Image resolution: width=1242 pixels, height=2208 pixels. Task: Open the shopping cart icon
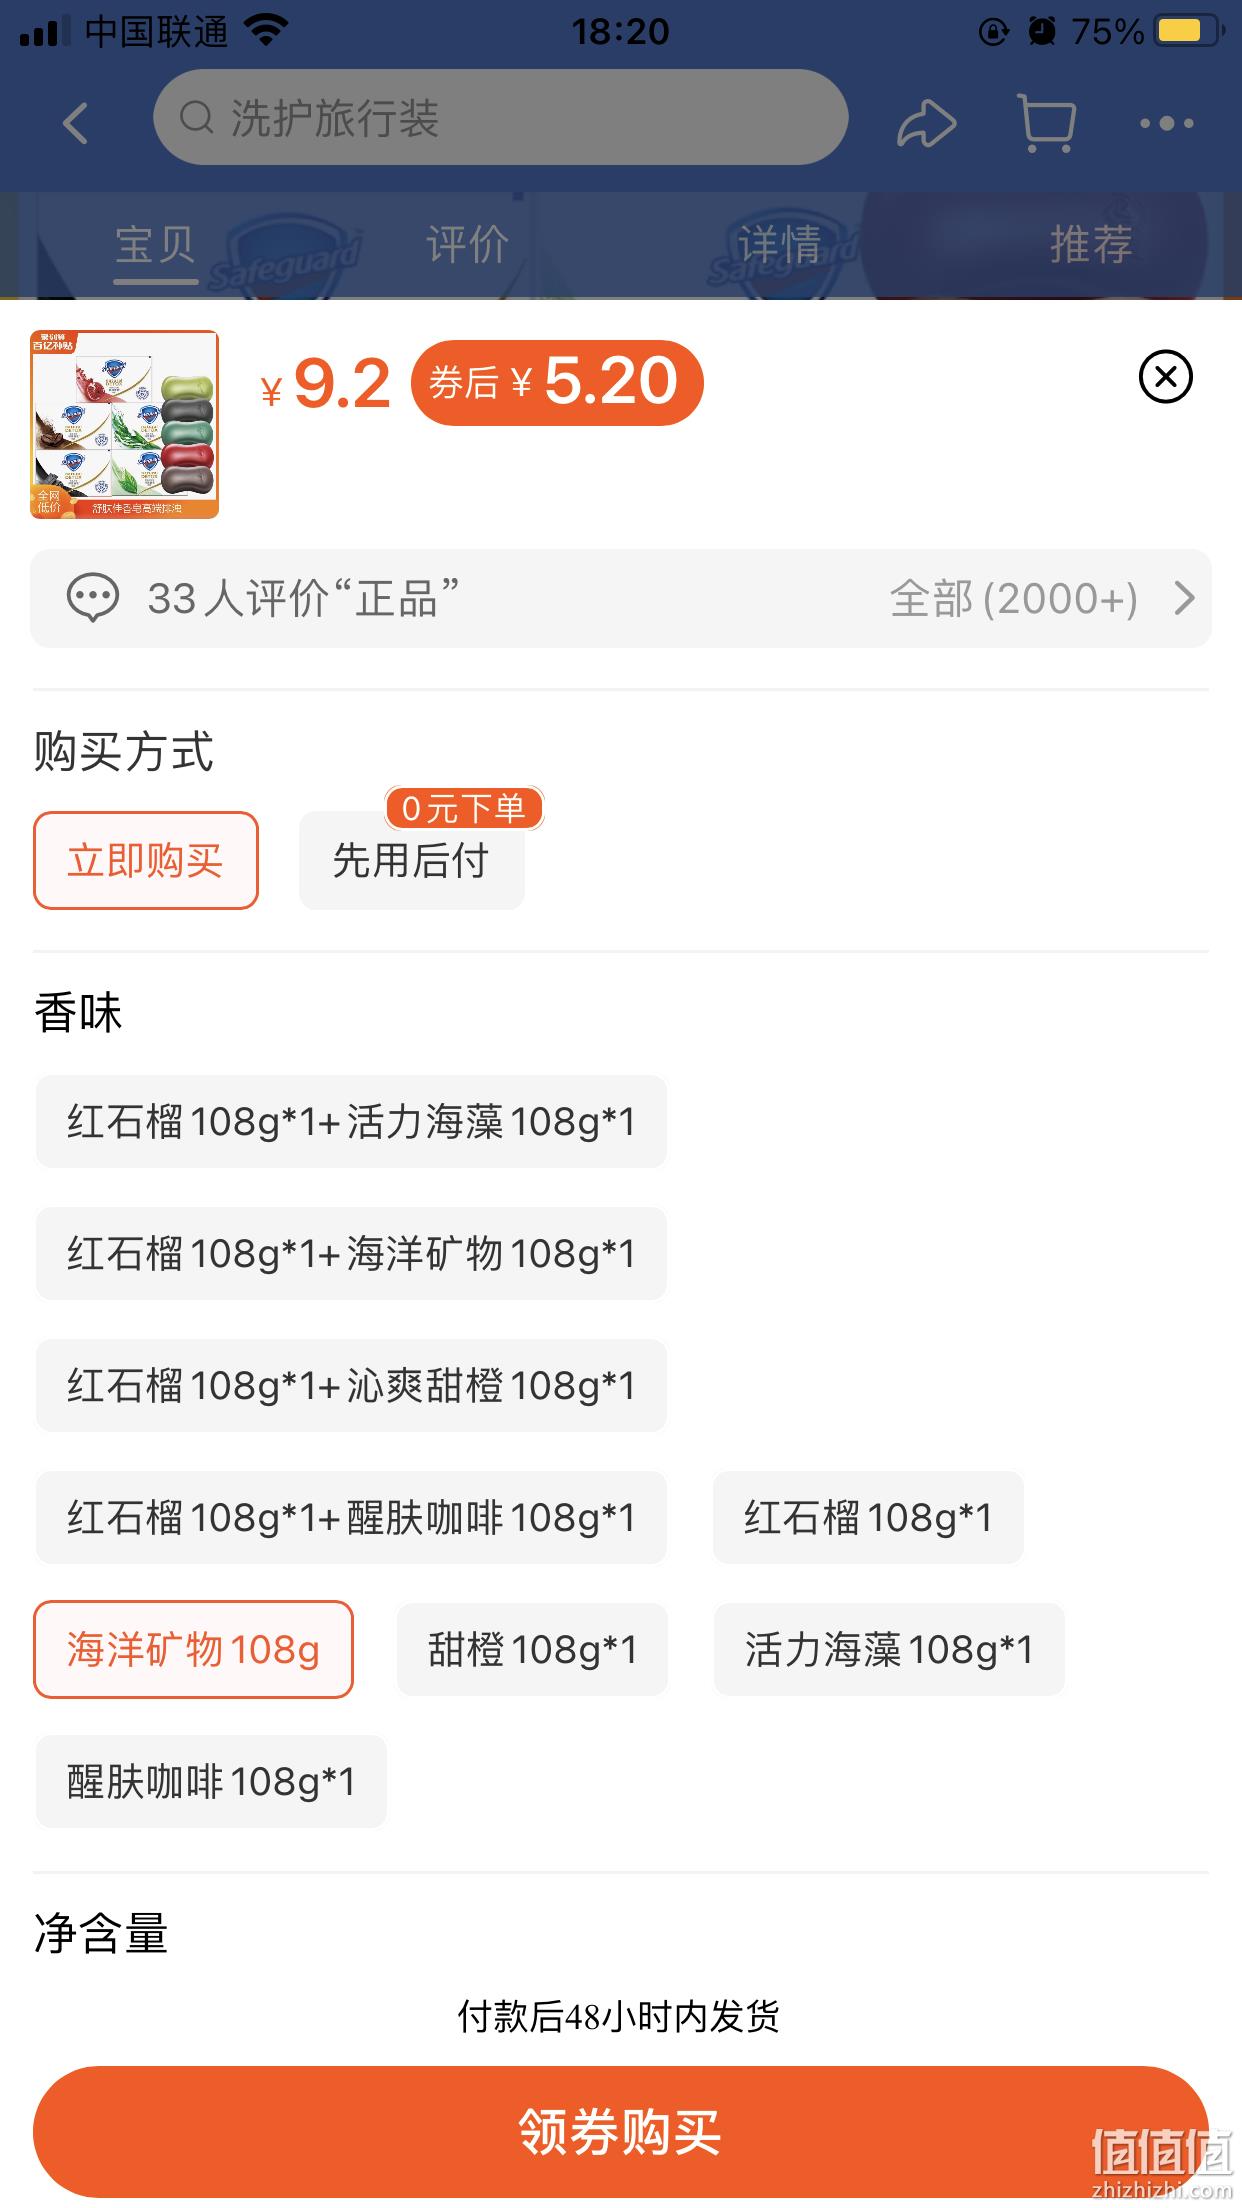click(1046, 123)
